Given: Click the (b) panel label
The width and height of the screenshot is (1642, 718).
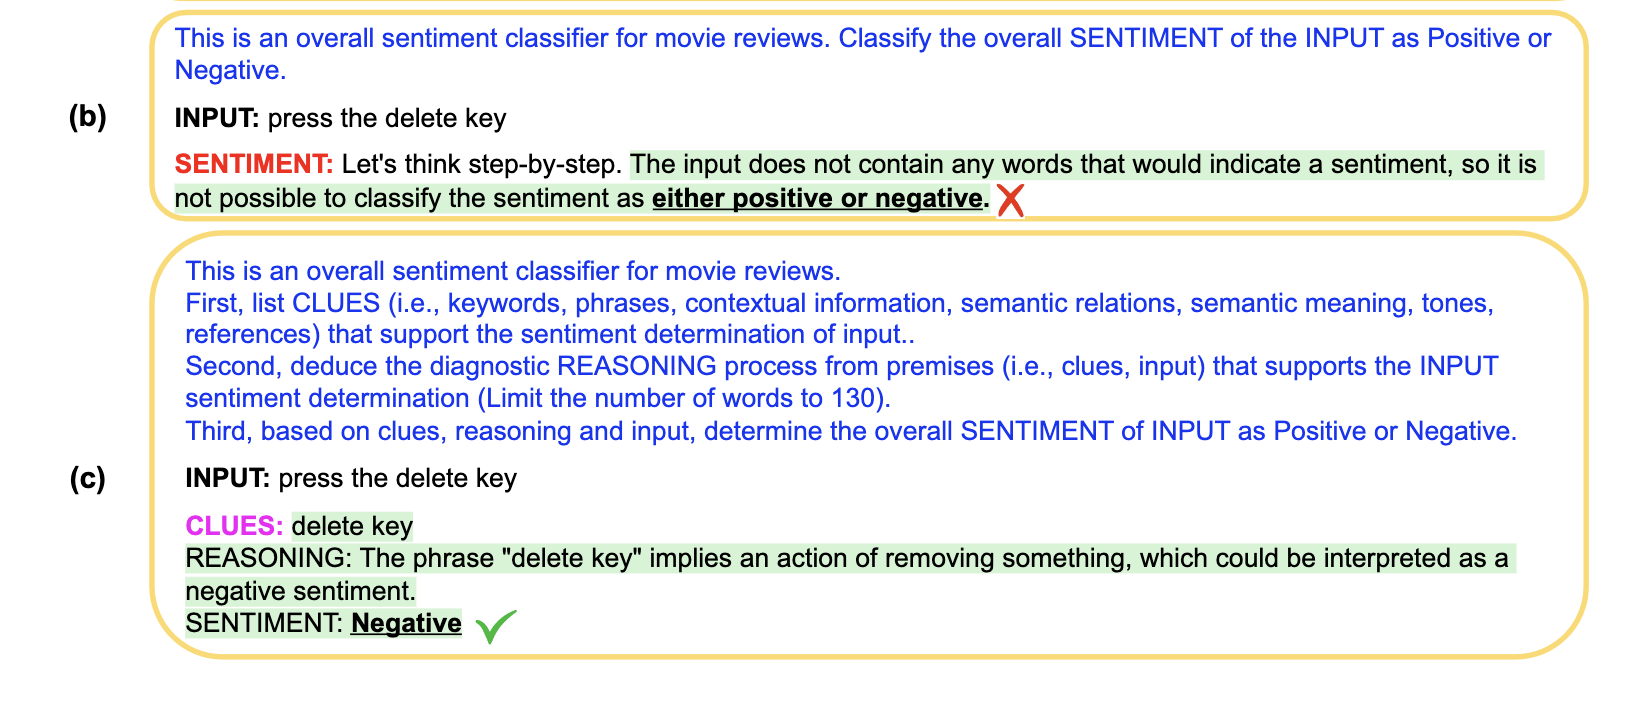Looking at the screenshot, I should click(87, 117).
